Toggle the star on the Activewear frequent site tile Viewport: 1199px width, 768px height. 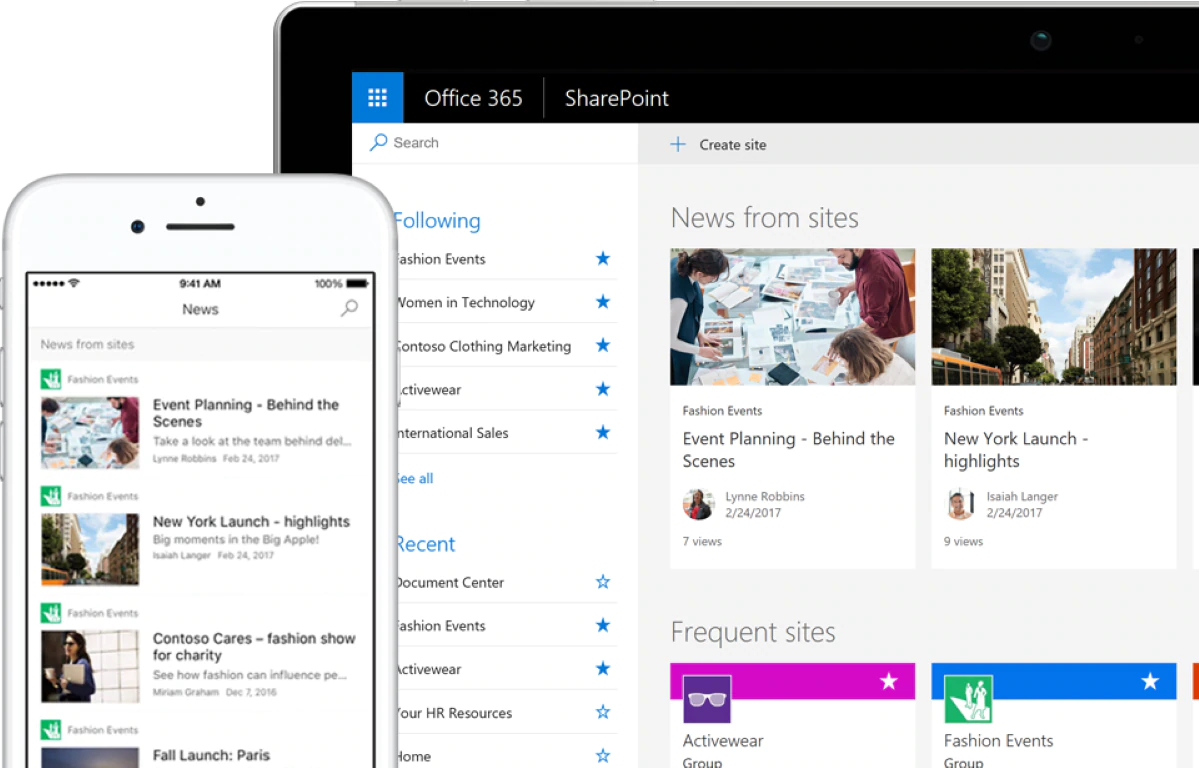coord(889,681)
